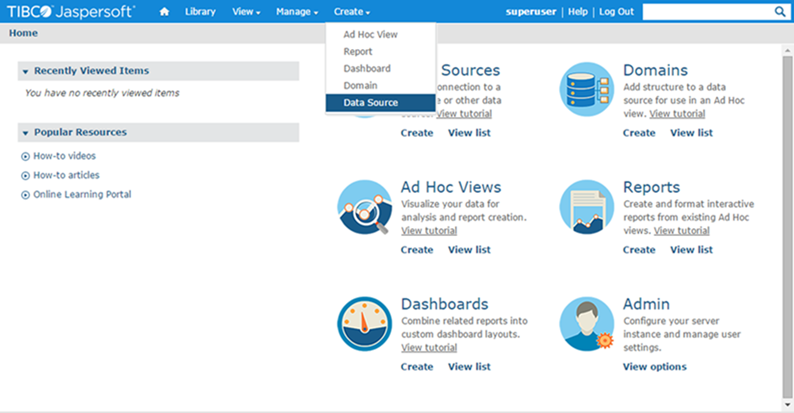Click View options under Admin

655,367
